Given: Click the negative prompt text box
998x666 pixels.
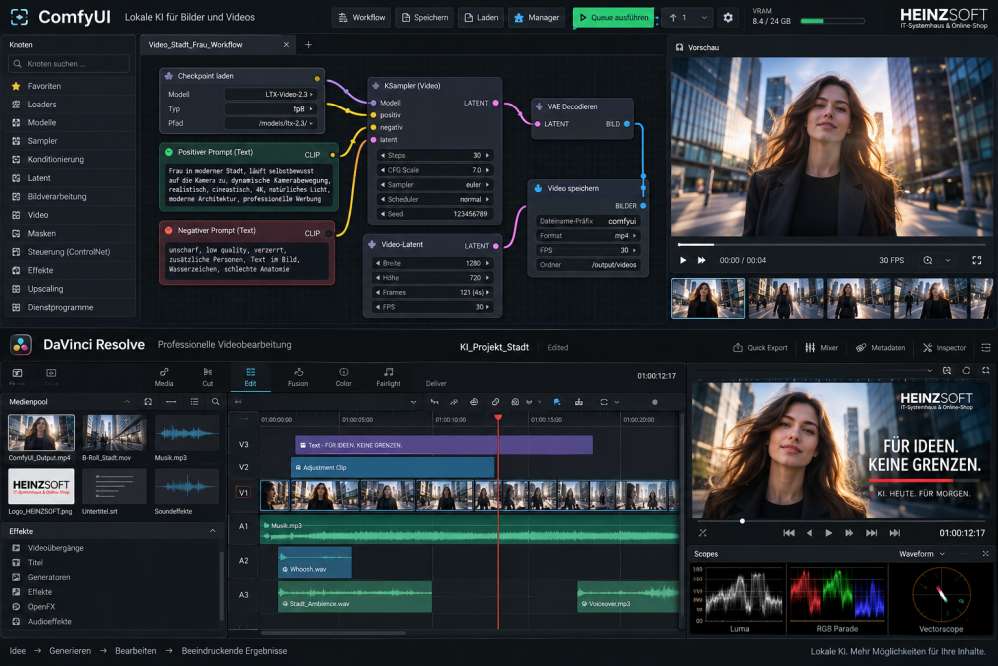Looking at the screenshot, I should click(248, 260).
